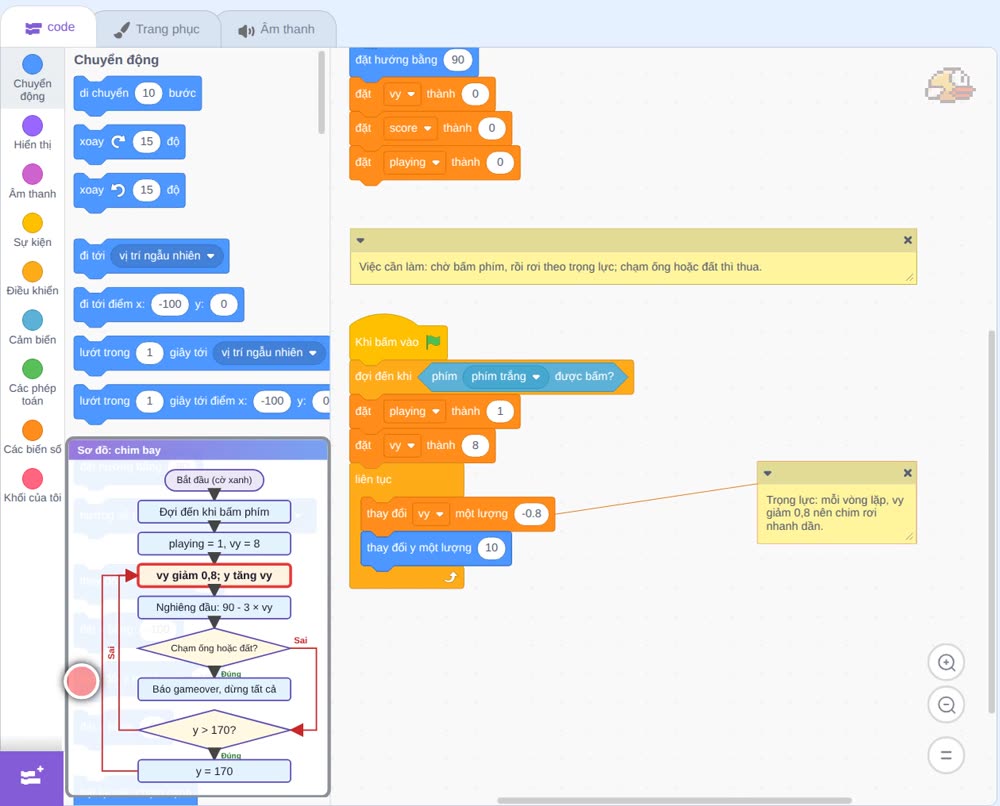Open variable dropdown in 'thay đổi vy' block
The image size is (1000, 806).
[432, 514]
